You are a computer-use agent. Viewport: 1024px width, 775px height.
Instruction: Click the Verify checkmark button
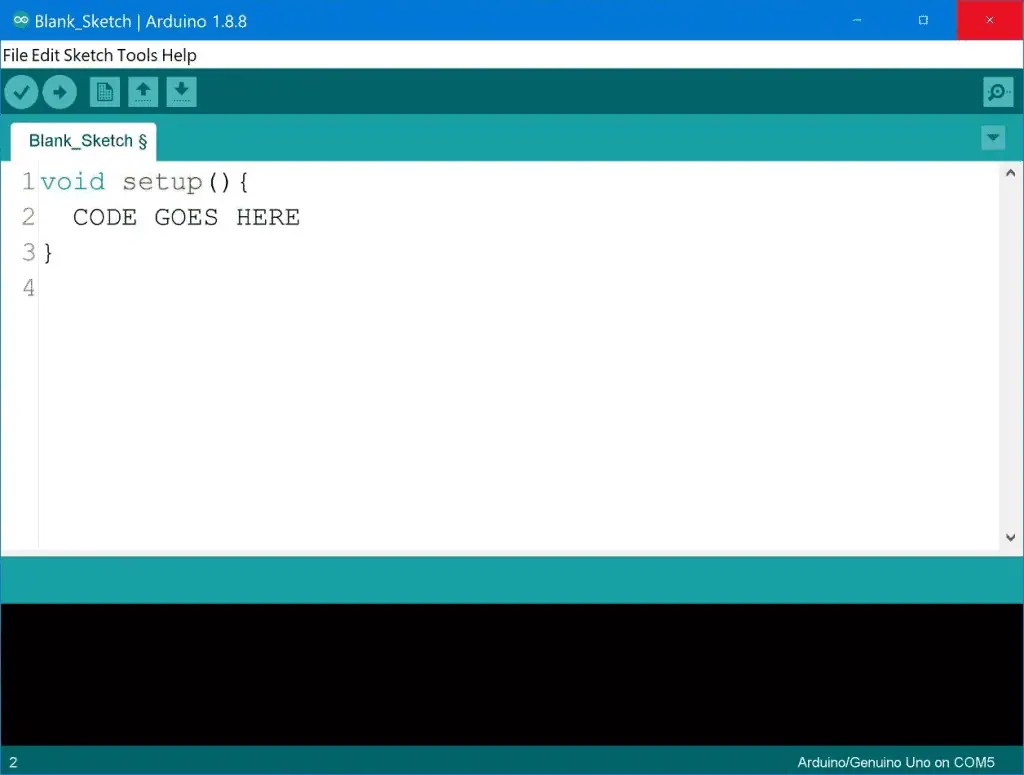[22, 92]
